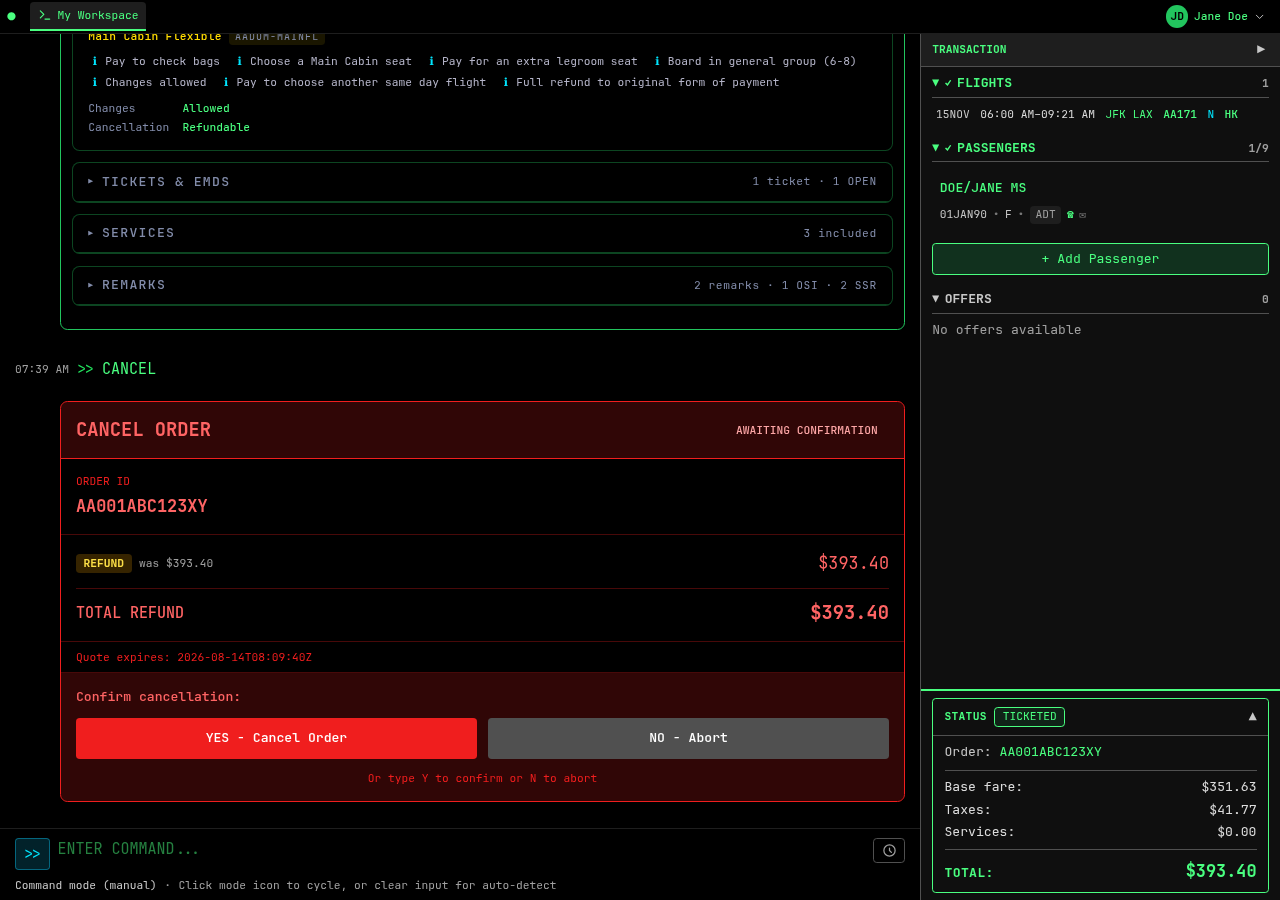The width and height of the screenshot is (1280, 900).
Task: Switch to My Workspace tab
Action: (88, 16)
